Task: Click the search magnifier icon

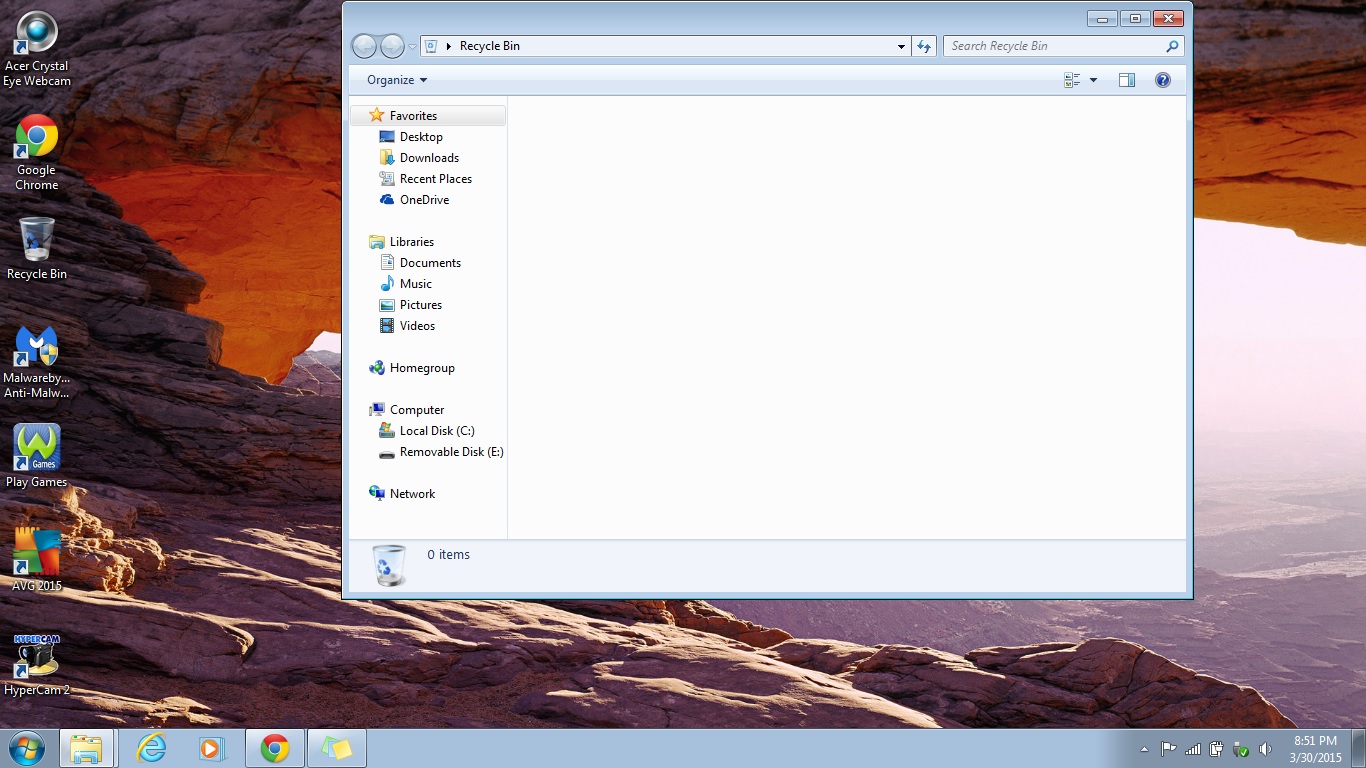Action: (x=1173, y=46)
